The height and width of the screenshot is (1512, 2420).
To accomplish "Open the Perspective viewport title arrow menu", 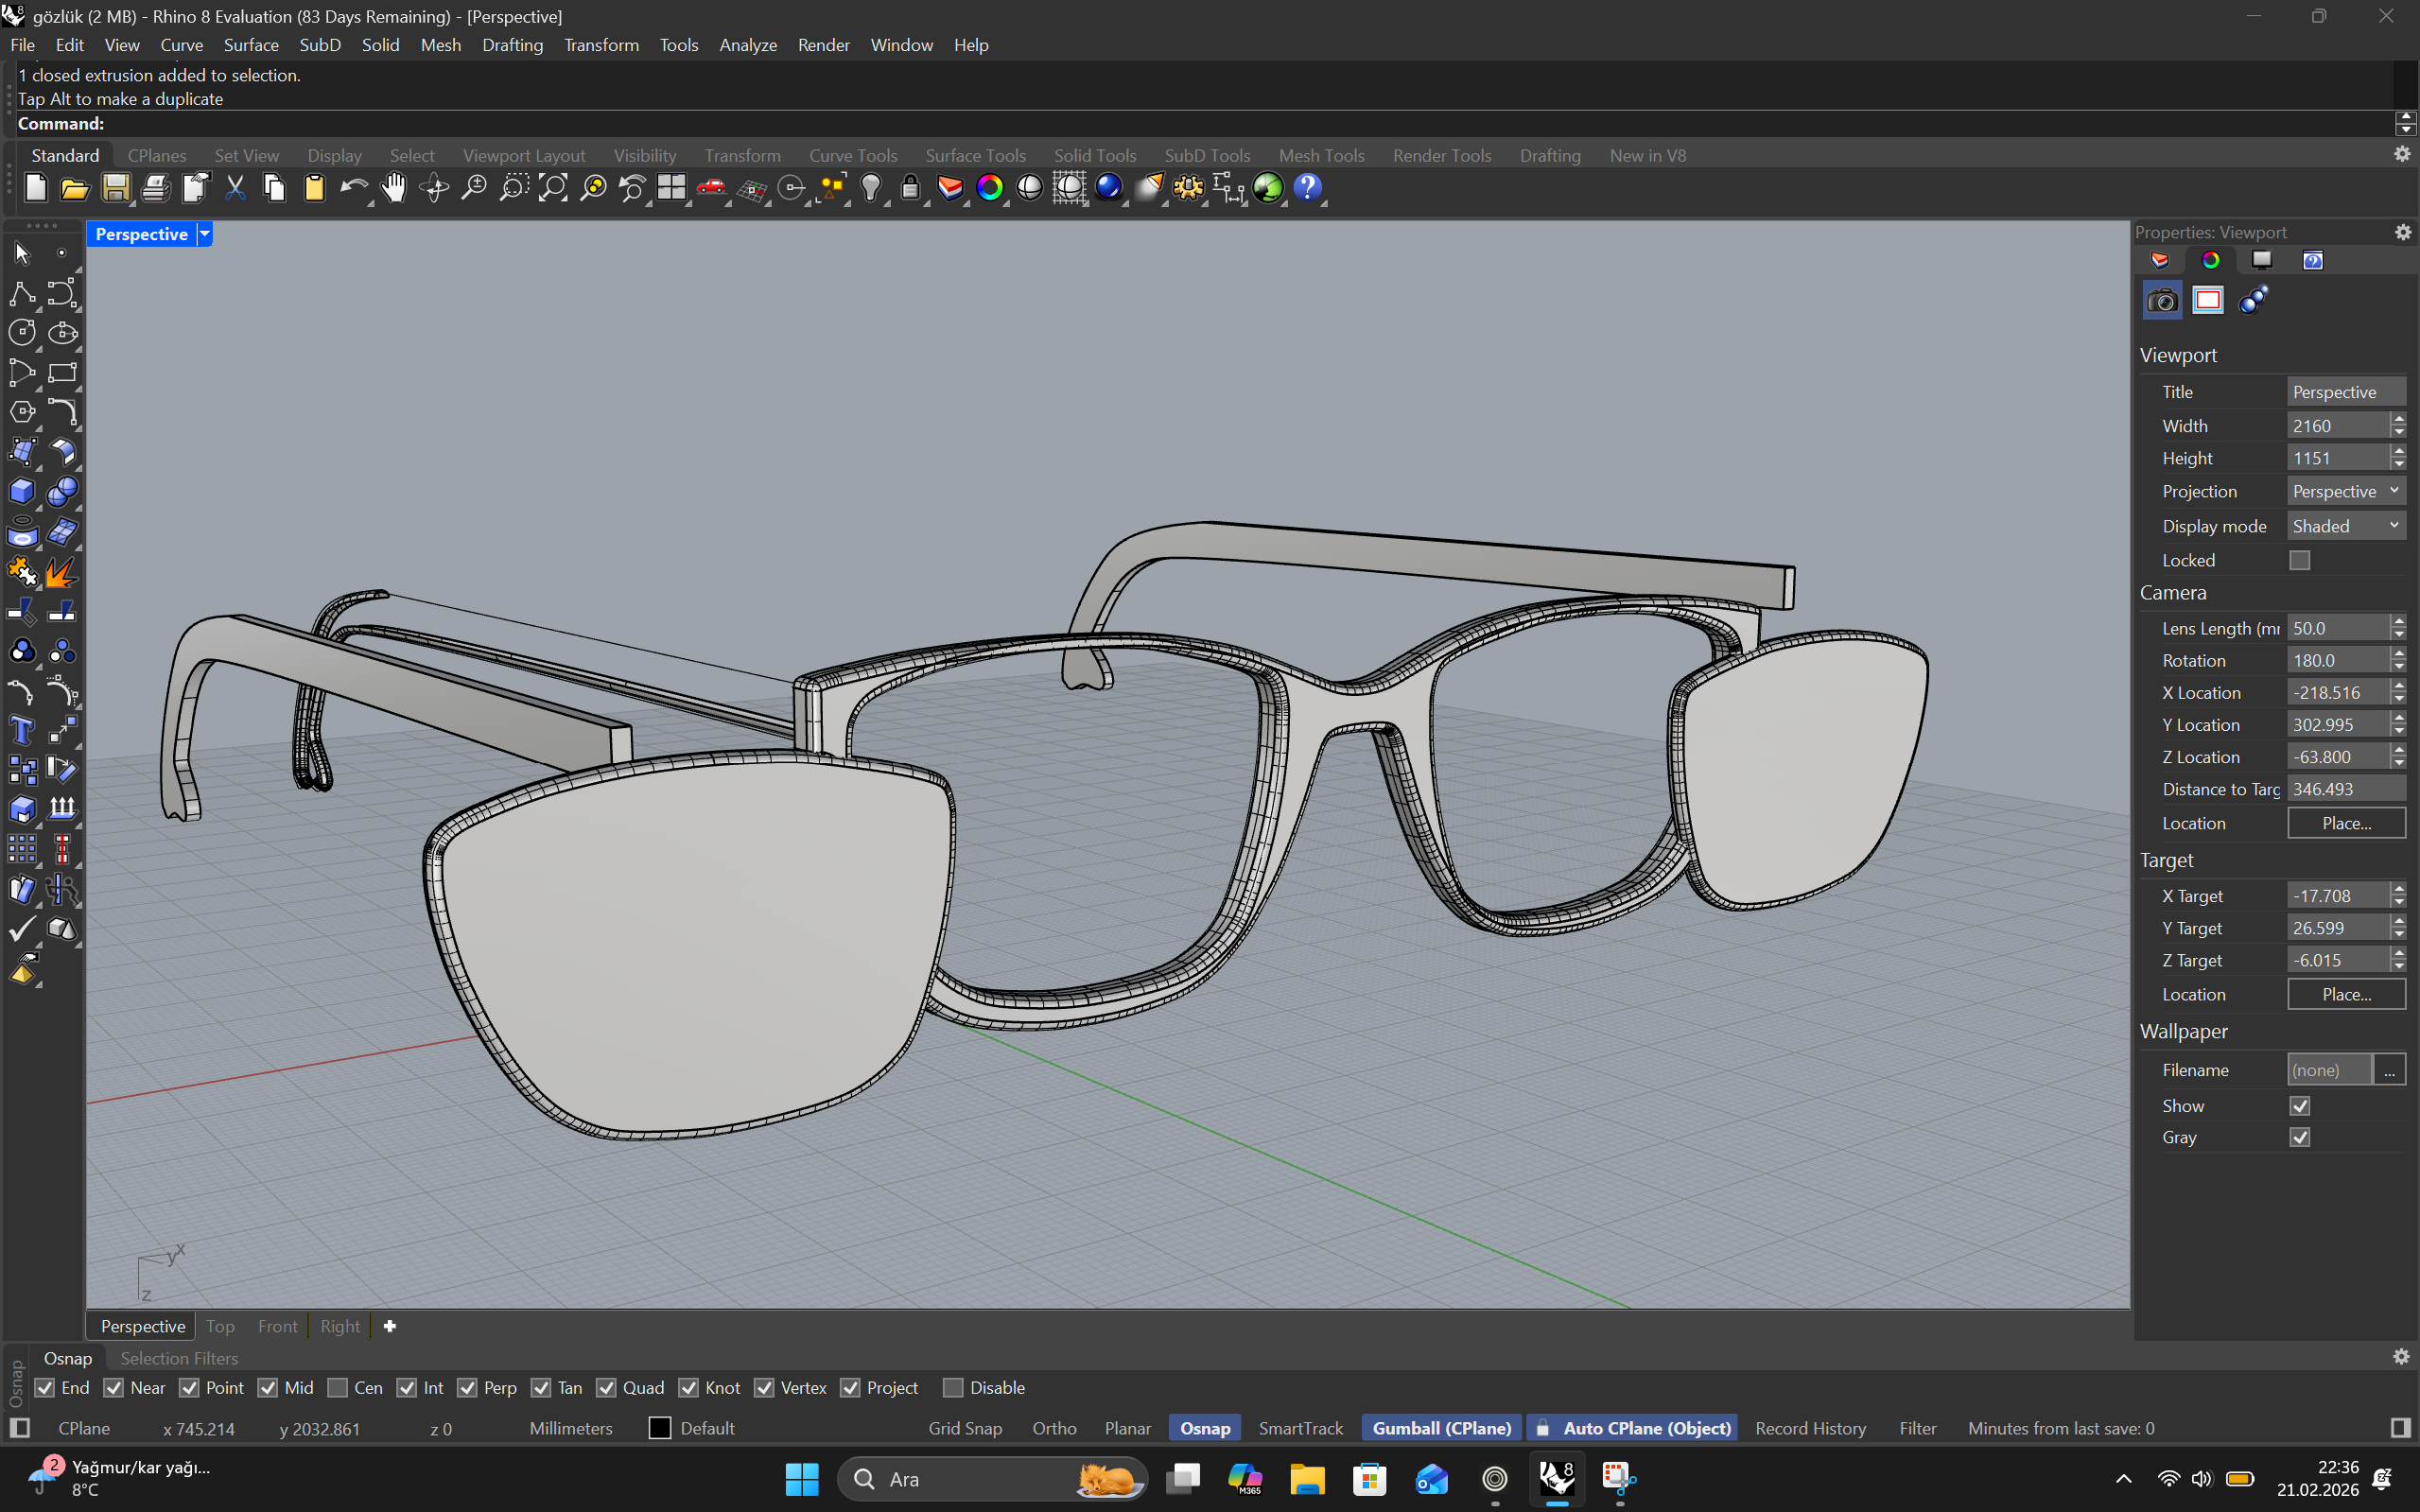I will point(205,234).
